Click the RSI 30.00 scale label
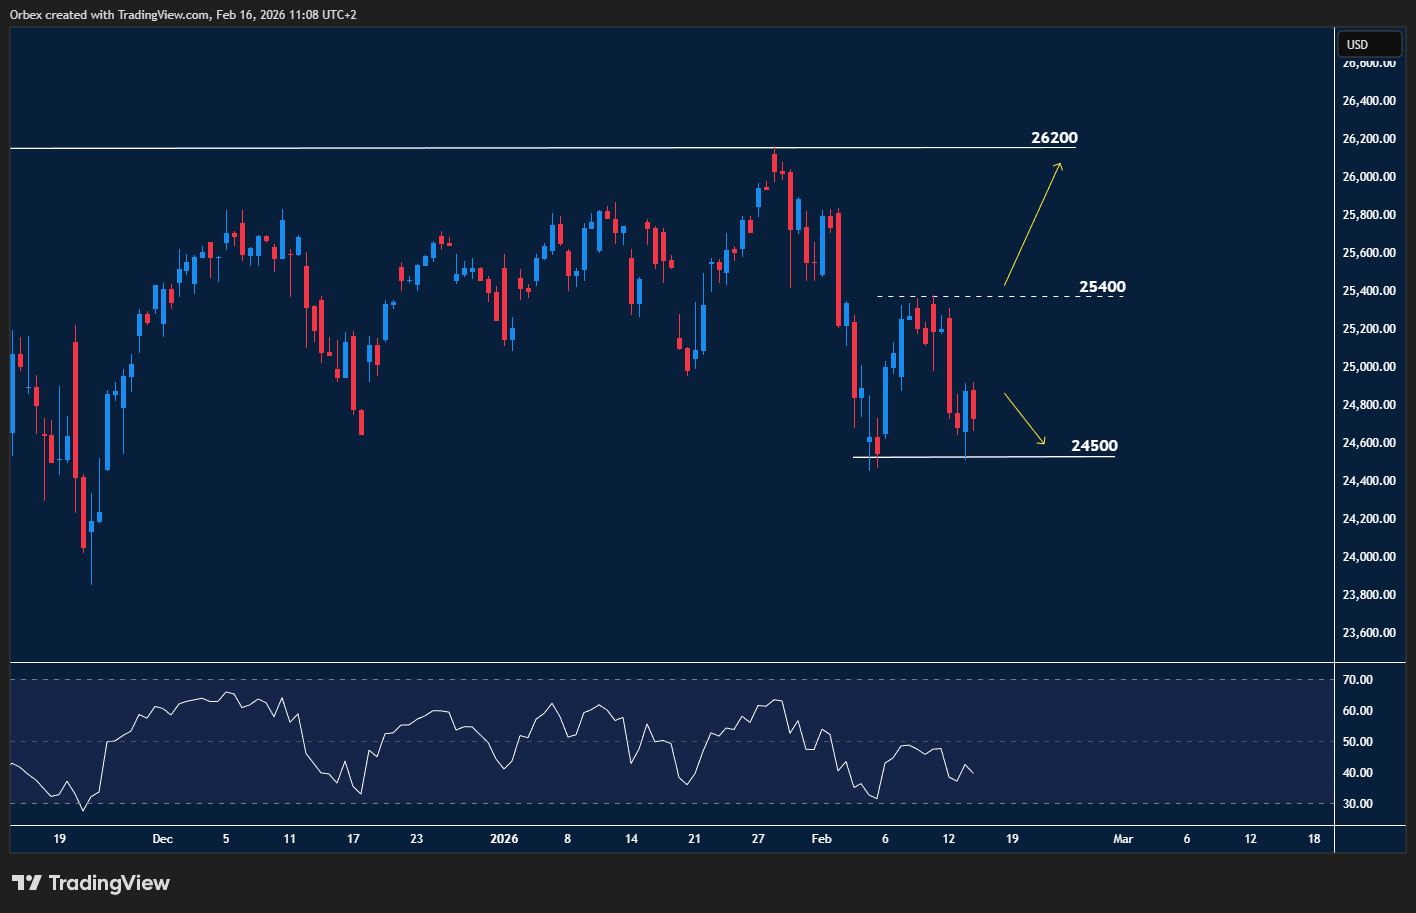Image resolution: width=1416 pixels, height=913 pixels. tap(1357, 804)
